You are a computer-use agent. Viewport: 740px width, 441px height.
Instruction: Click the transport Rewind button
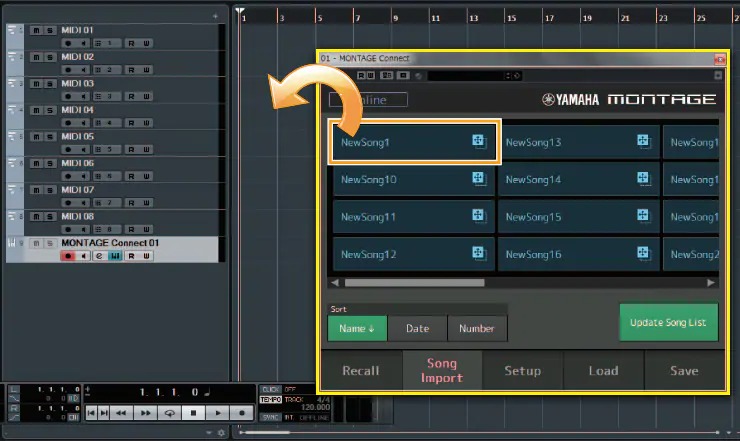tap(121, 413)
